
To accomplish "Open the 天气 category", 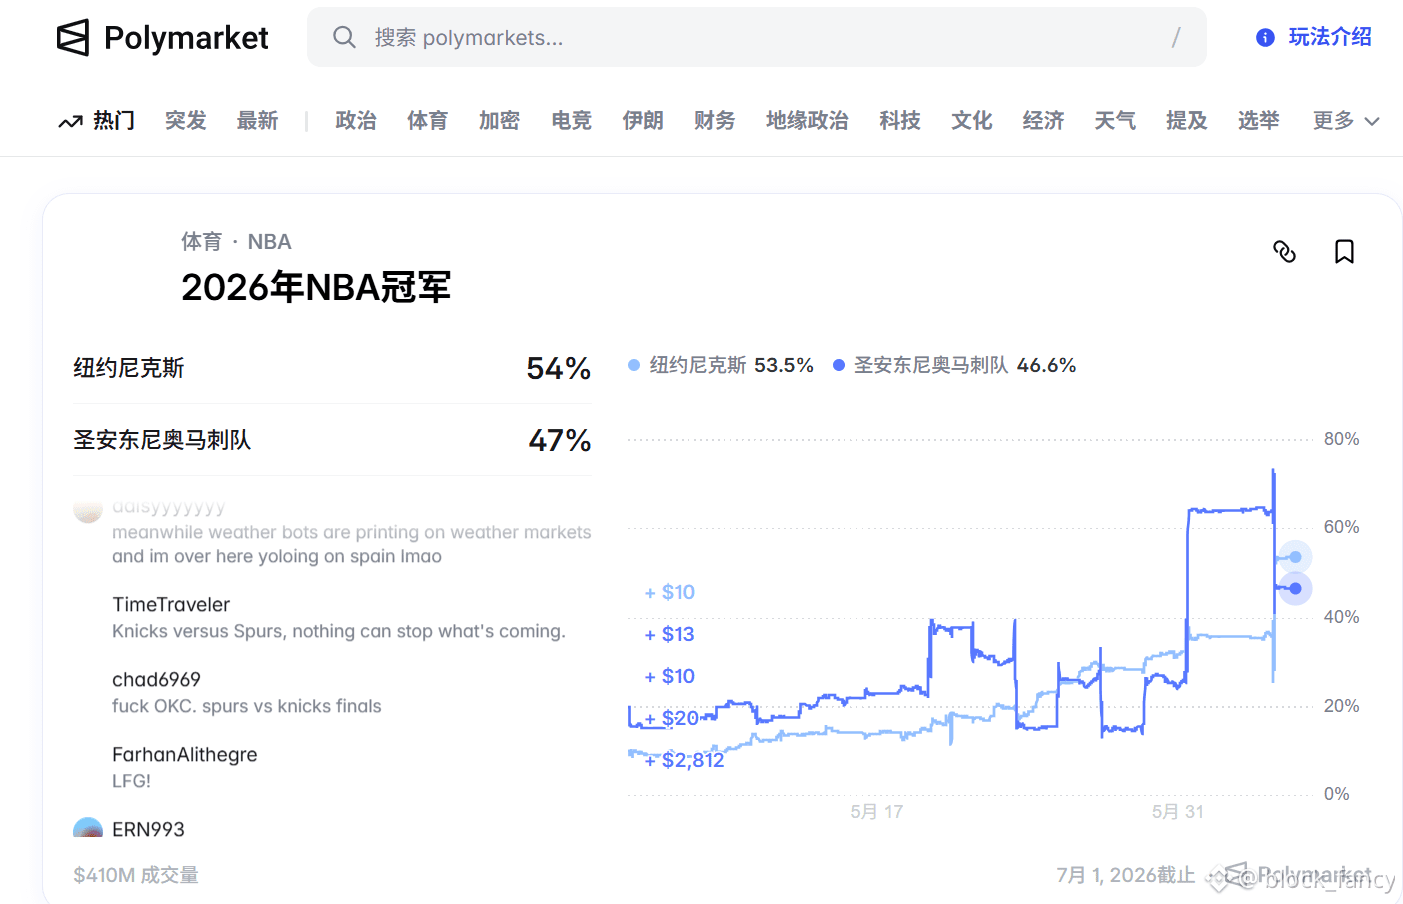I will 1115,121.
